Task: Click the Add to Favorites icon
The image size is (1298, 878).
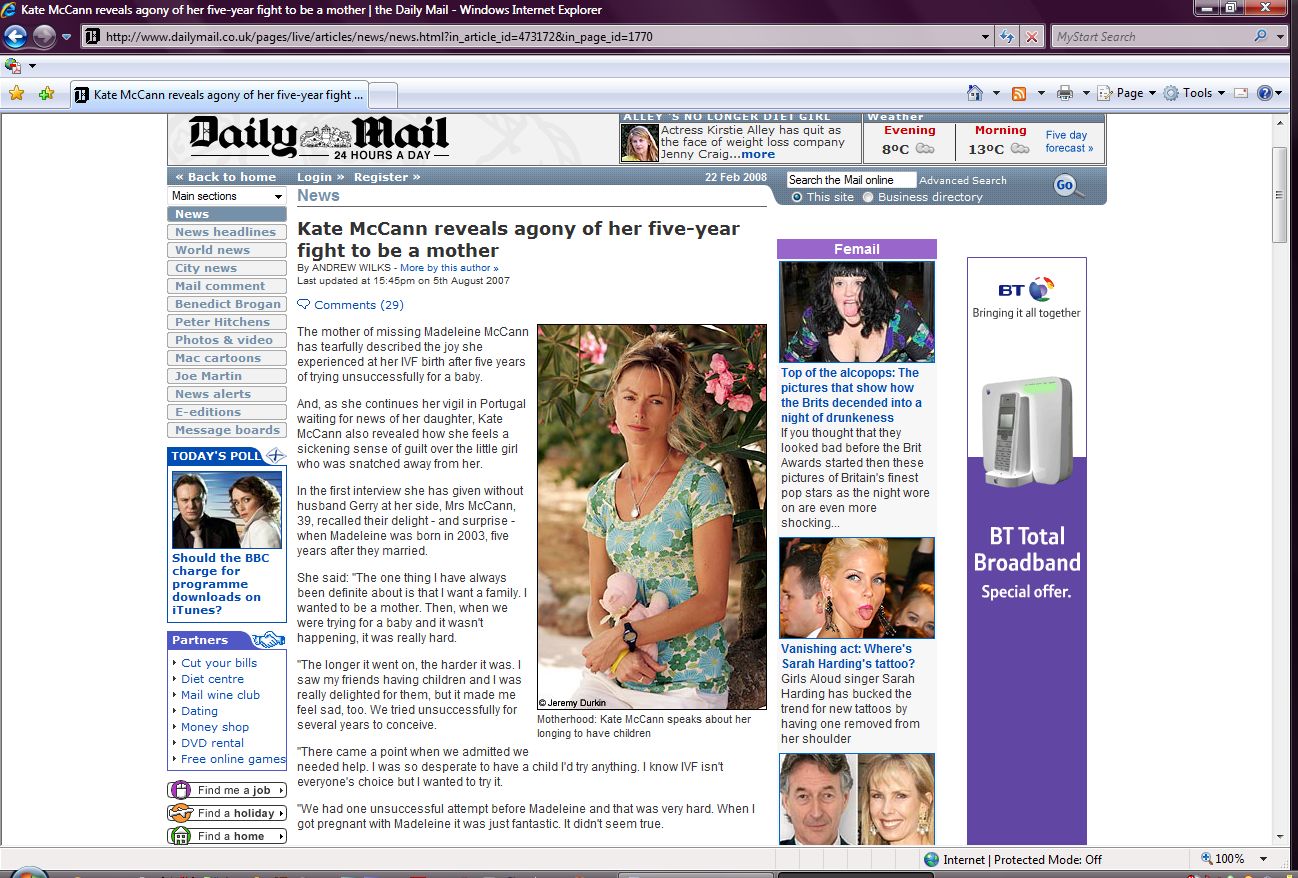Action: click(x=46, y=94)
